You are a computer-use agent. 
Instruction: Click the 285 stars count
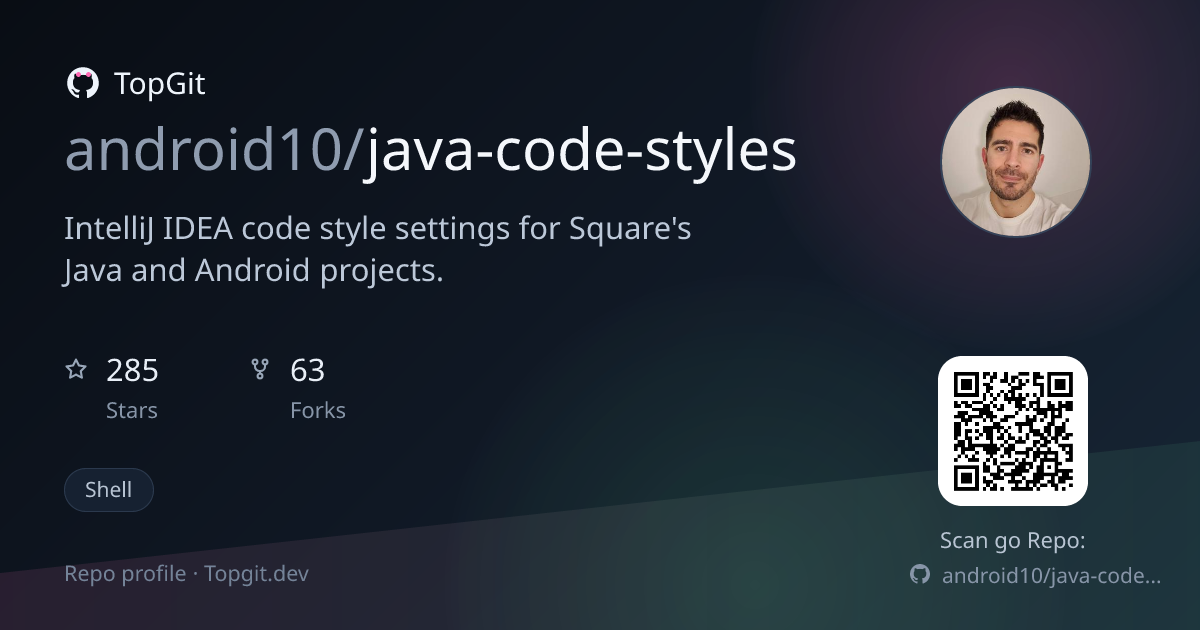[132, 371]
